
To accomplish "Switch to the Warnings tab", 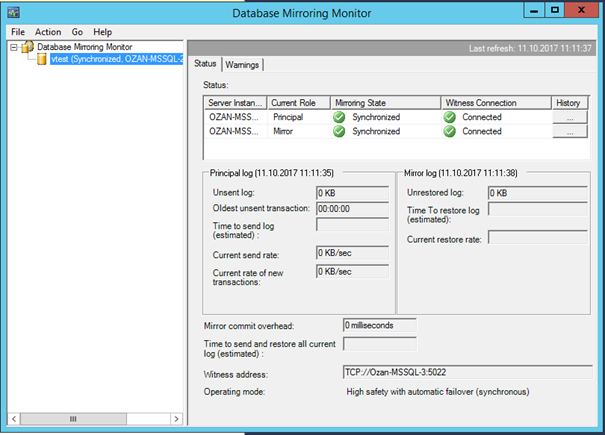I will 243,65.
